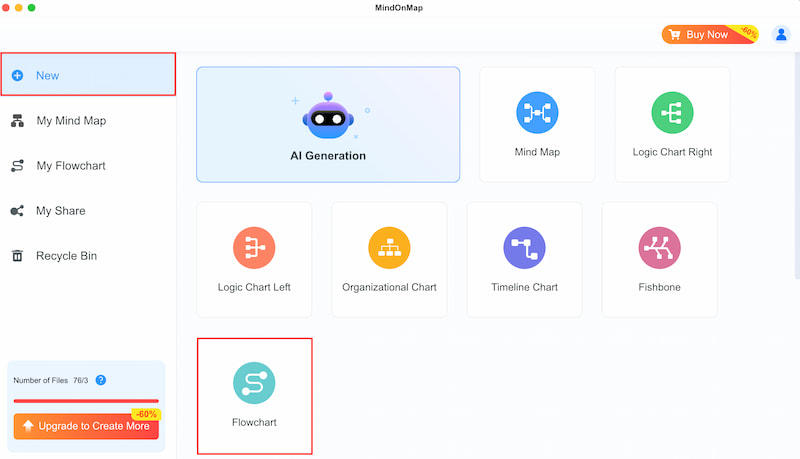800x459 pixels.
Task: Click the -60% badge on Upgrade button
Action: (146, 414)
